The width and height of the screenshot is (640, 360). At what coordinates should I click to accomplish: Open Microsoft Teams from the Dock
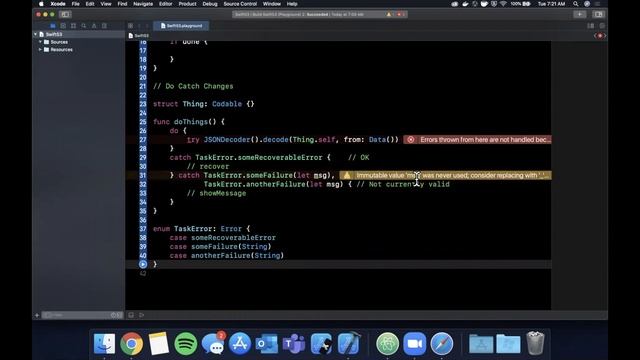click(294, 343)
